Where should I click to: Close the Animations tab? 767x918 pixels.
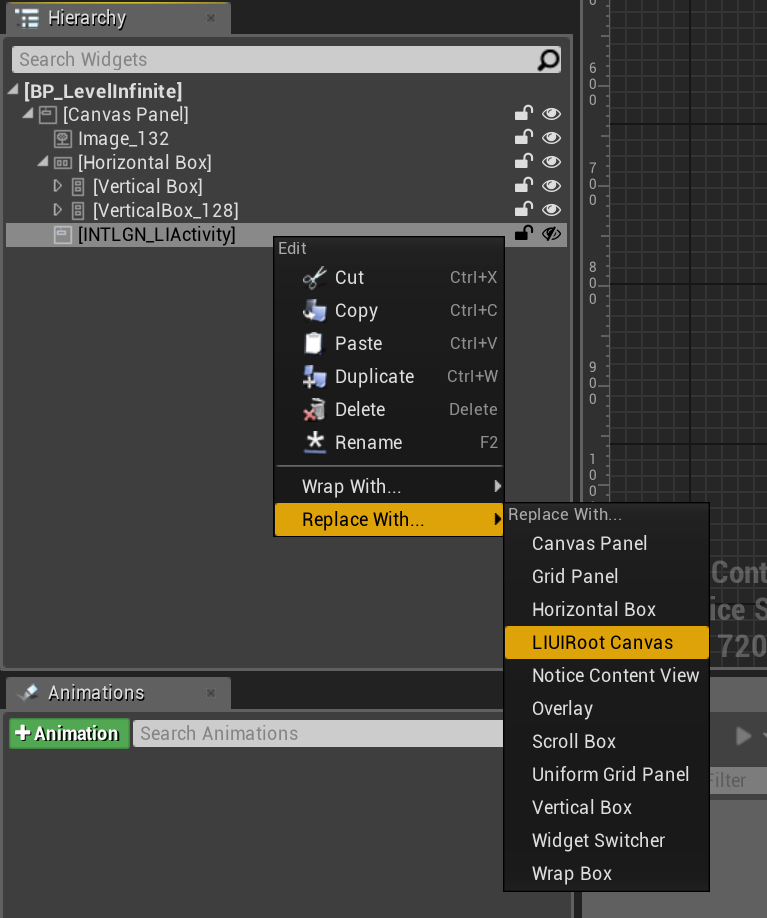point(211,693)
